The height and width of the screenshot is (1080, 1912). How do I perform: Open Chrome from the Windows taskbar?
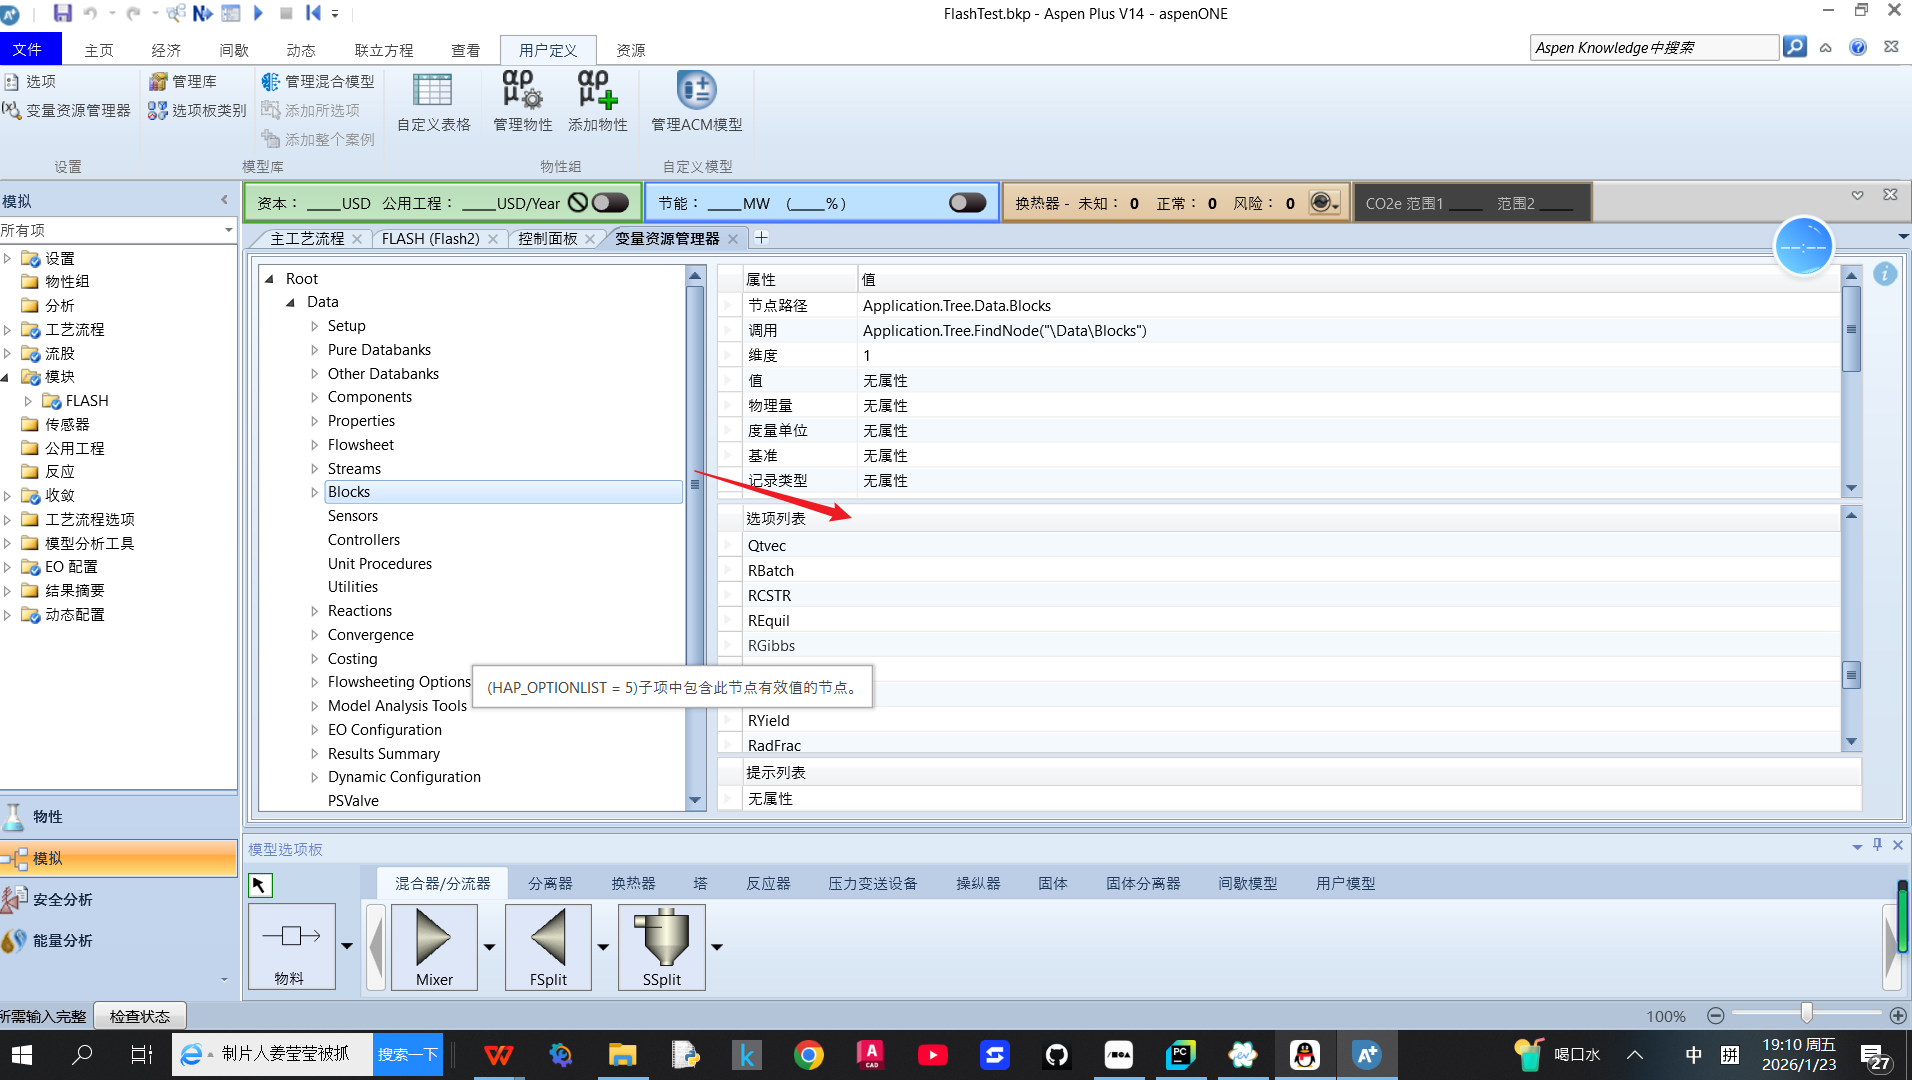[x=808, y=1055]
